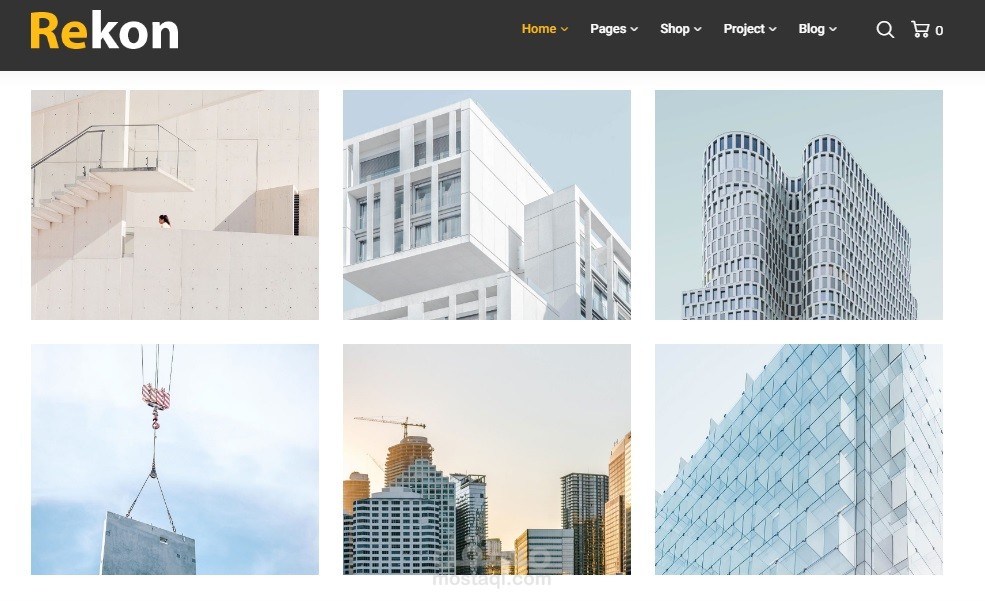Open the twin cylindrical towers image
This screenshot has height=601, width=985.
tap(798, 205)
